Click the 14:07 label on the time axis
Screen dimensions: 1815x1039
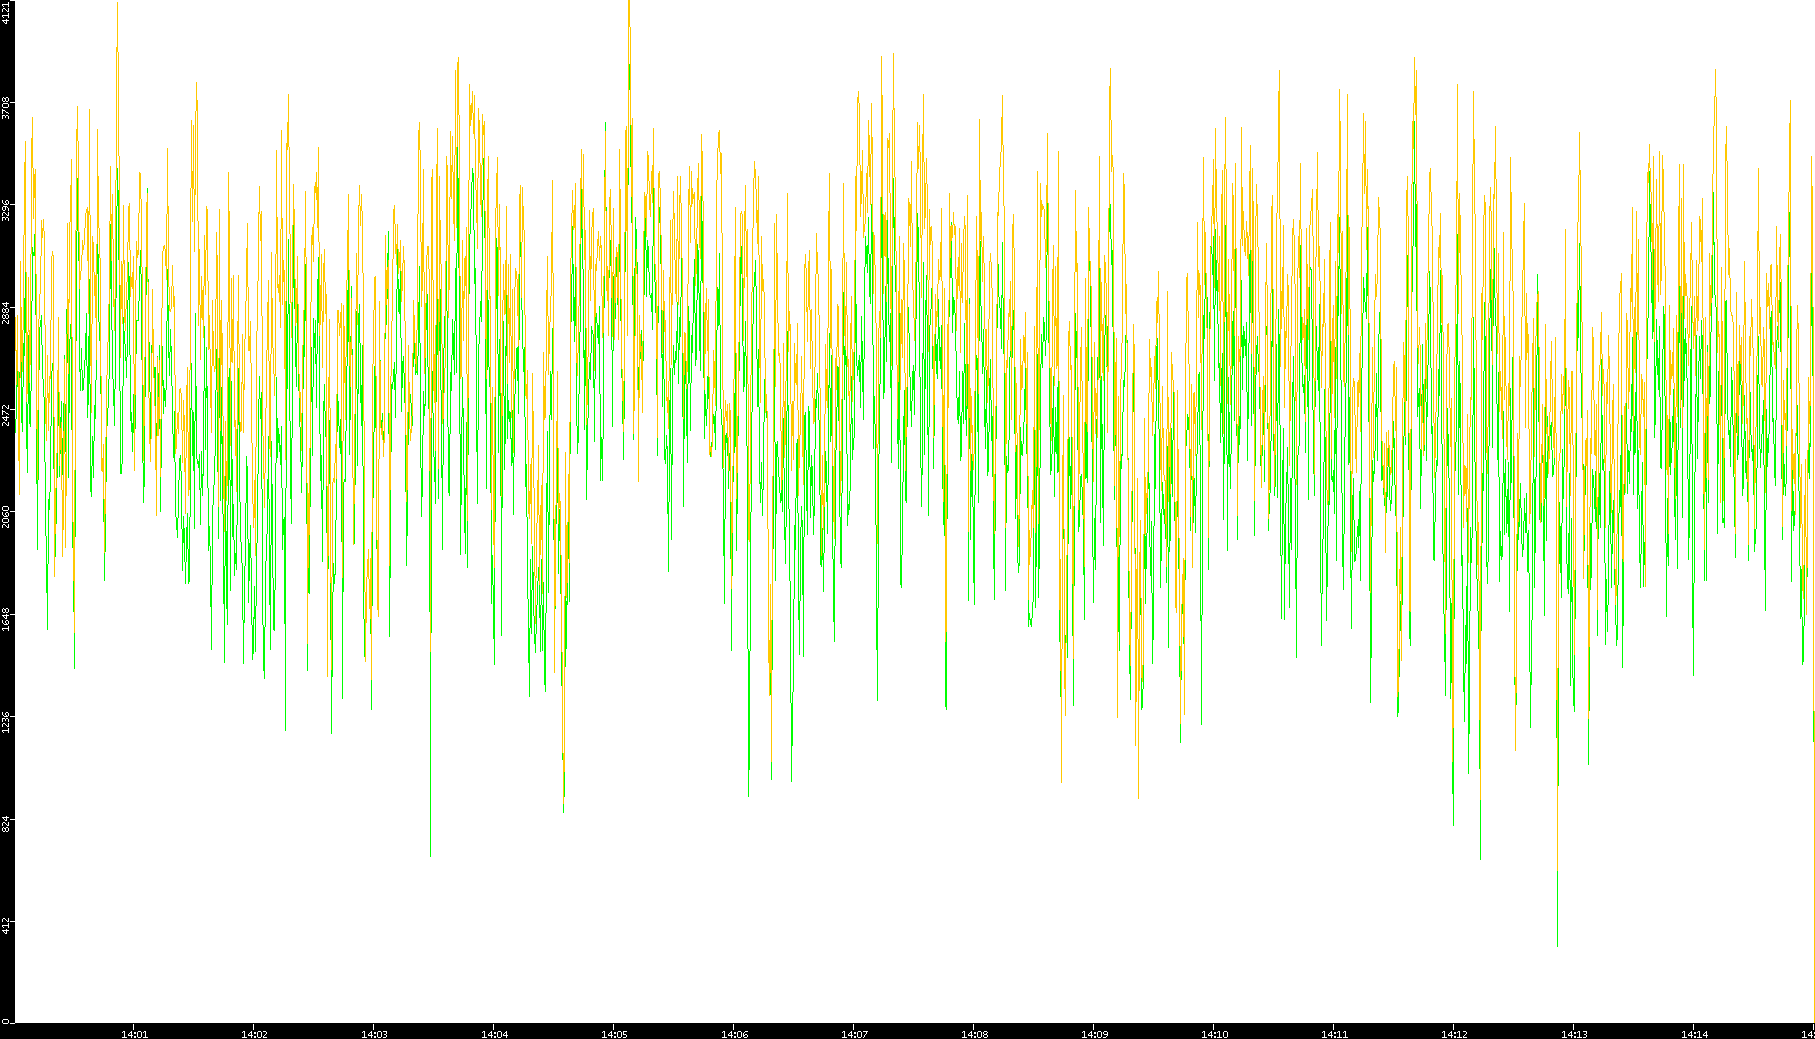854,1034
